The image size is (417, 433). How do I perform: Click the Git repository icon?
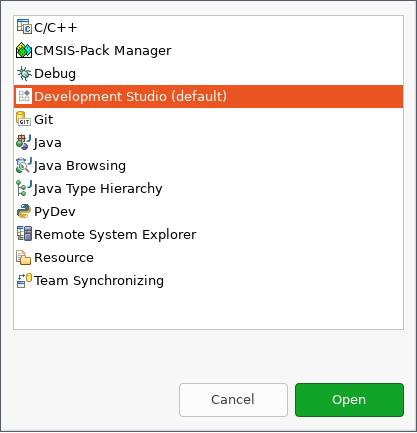24,119
